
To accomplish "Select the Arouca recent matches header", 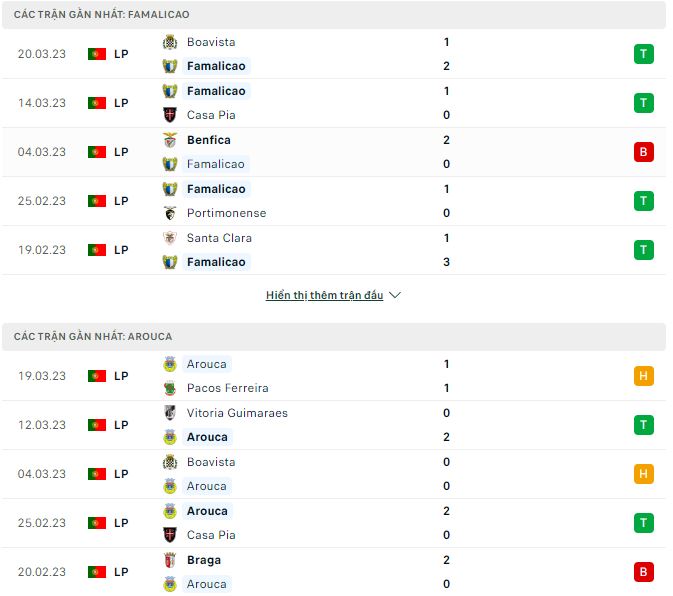I will tap(93, 337).
